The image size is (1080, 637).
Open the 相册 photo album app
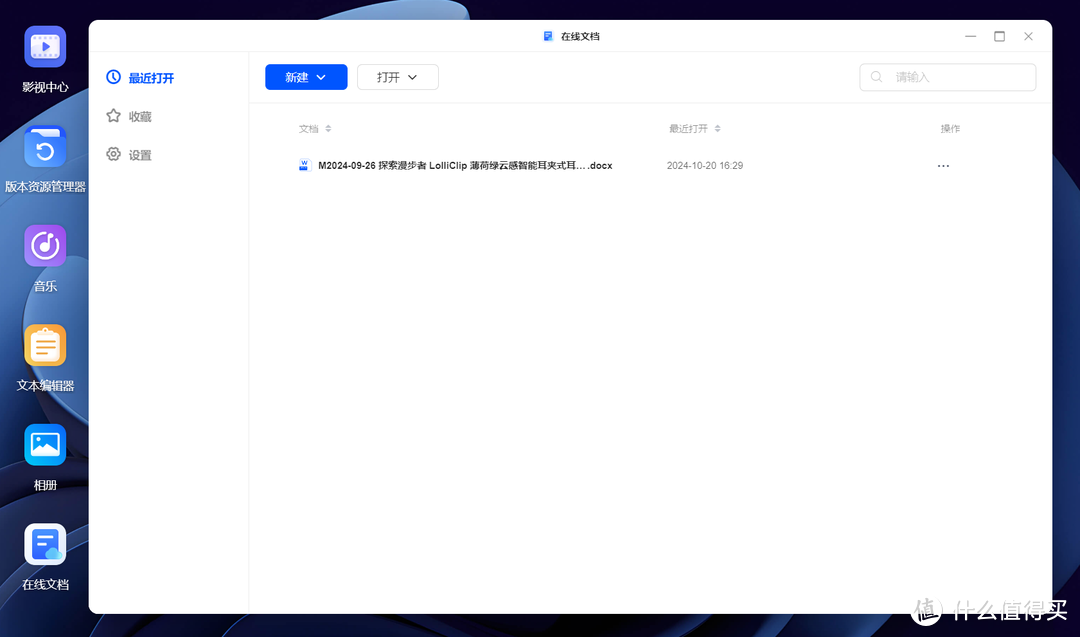[x=45, y=444]
